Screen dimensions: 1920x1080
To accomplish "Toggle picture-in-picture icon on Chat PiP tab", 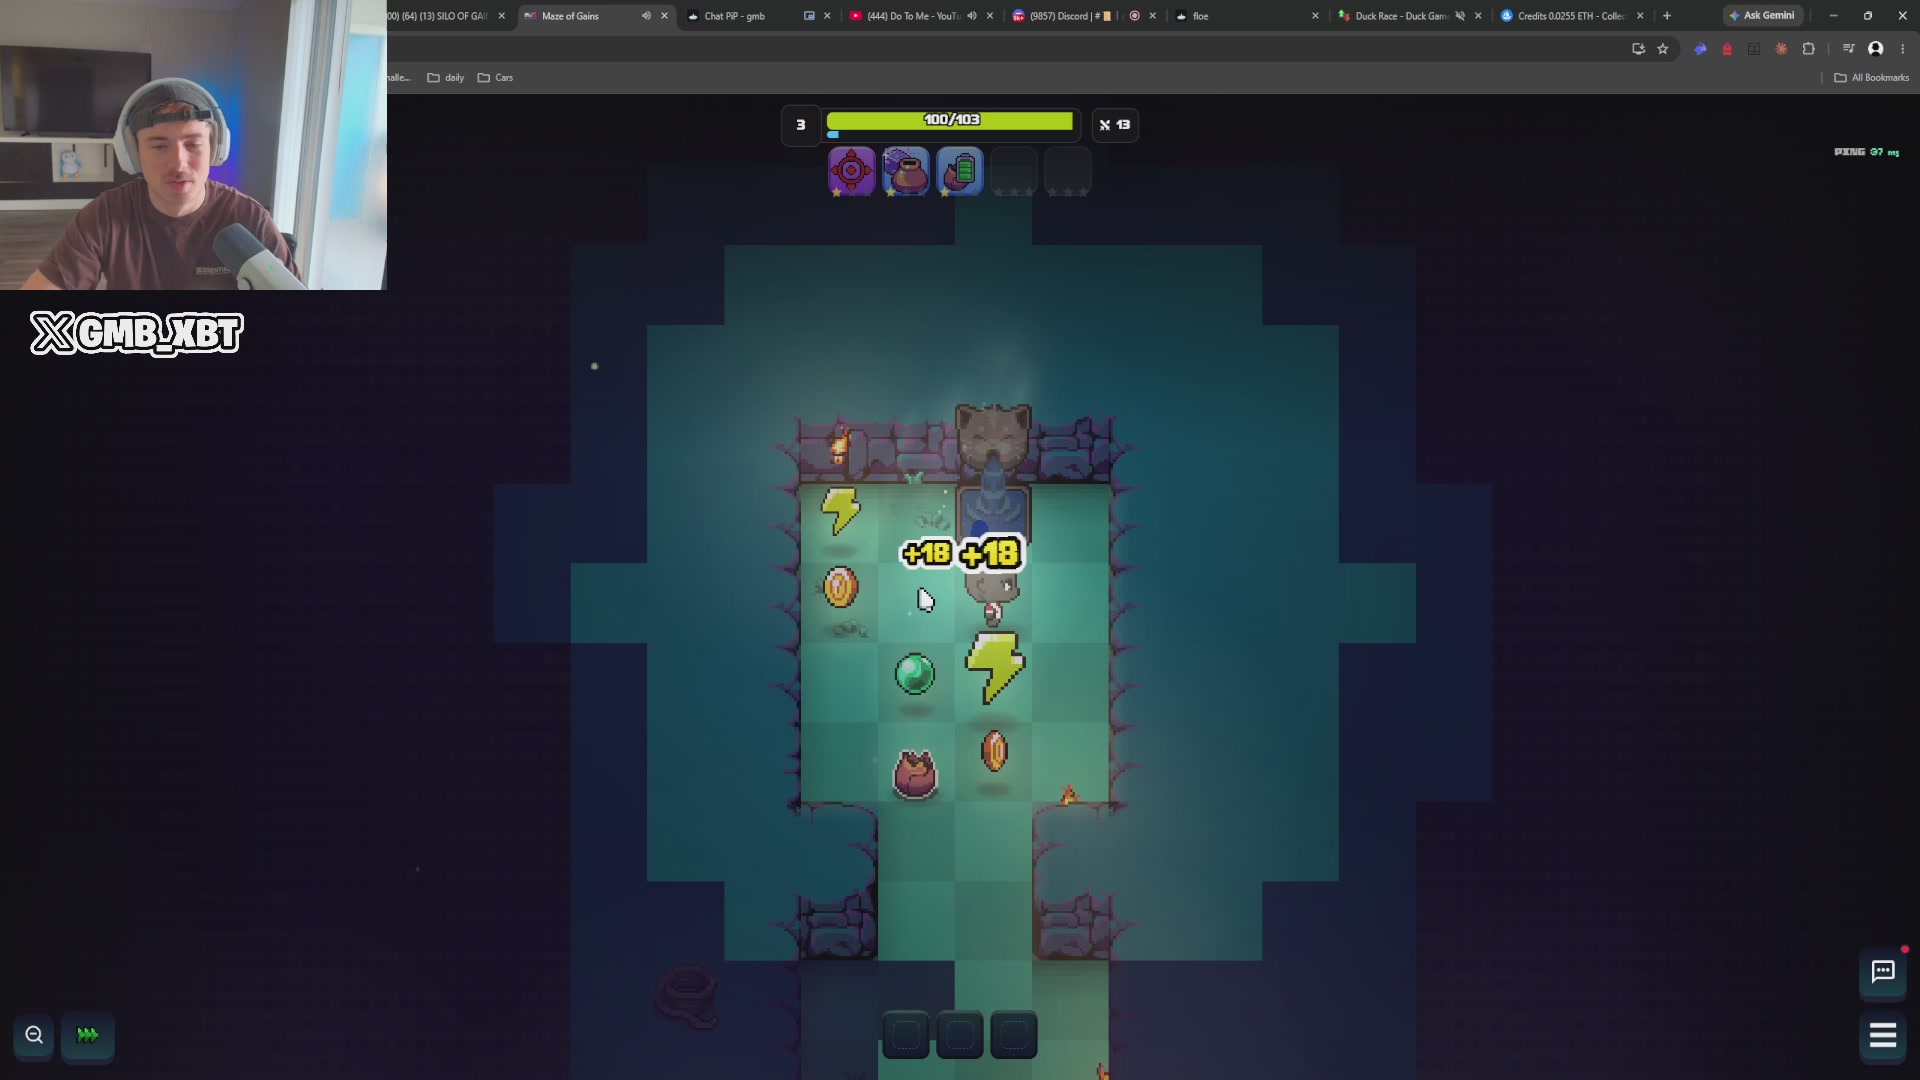I will 809,16.
